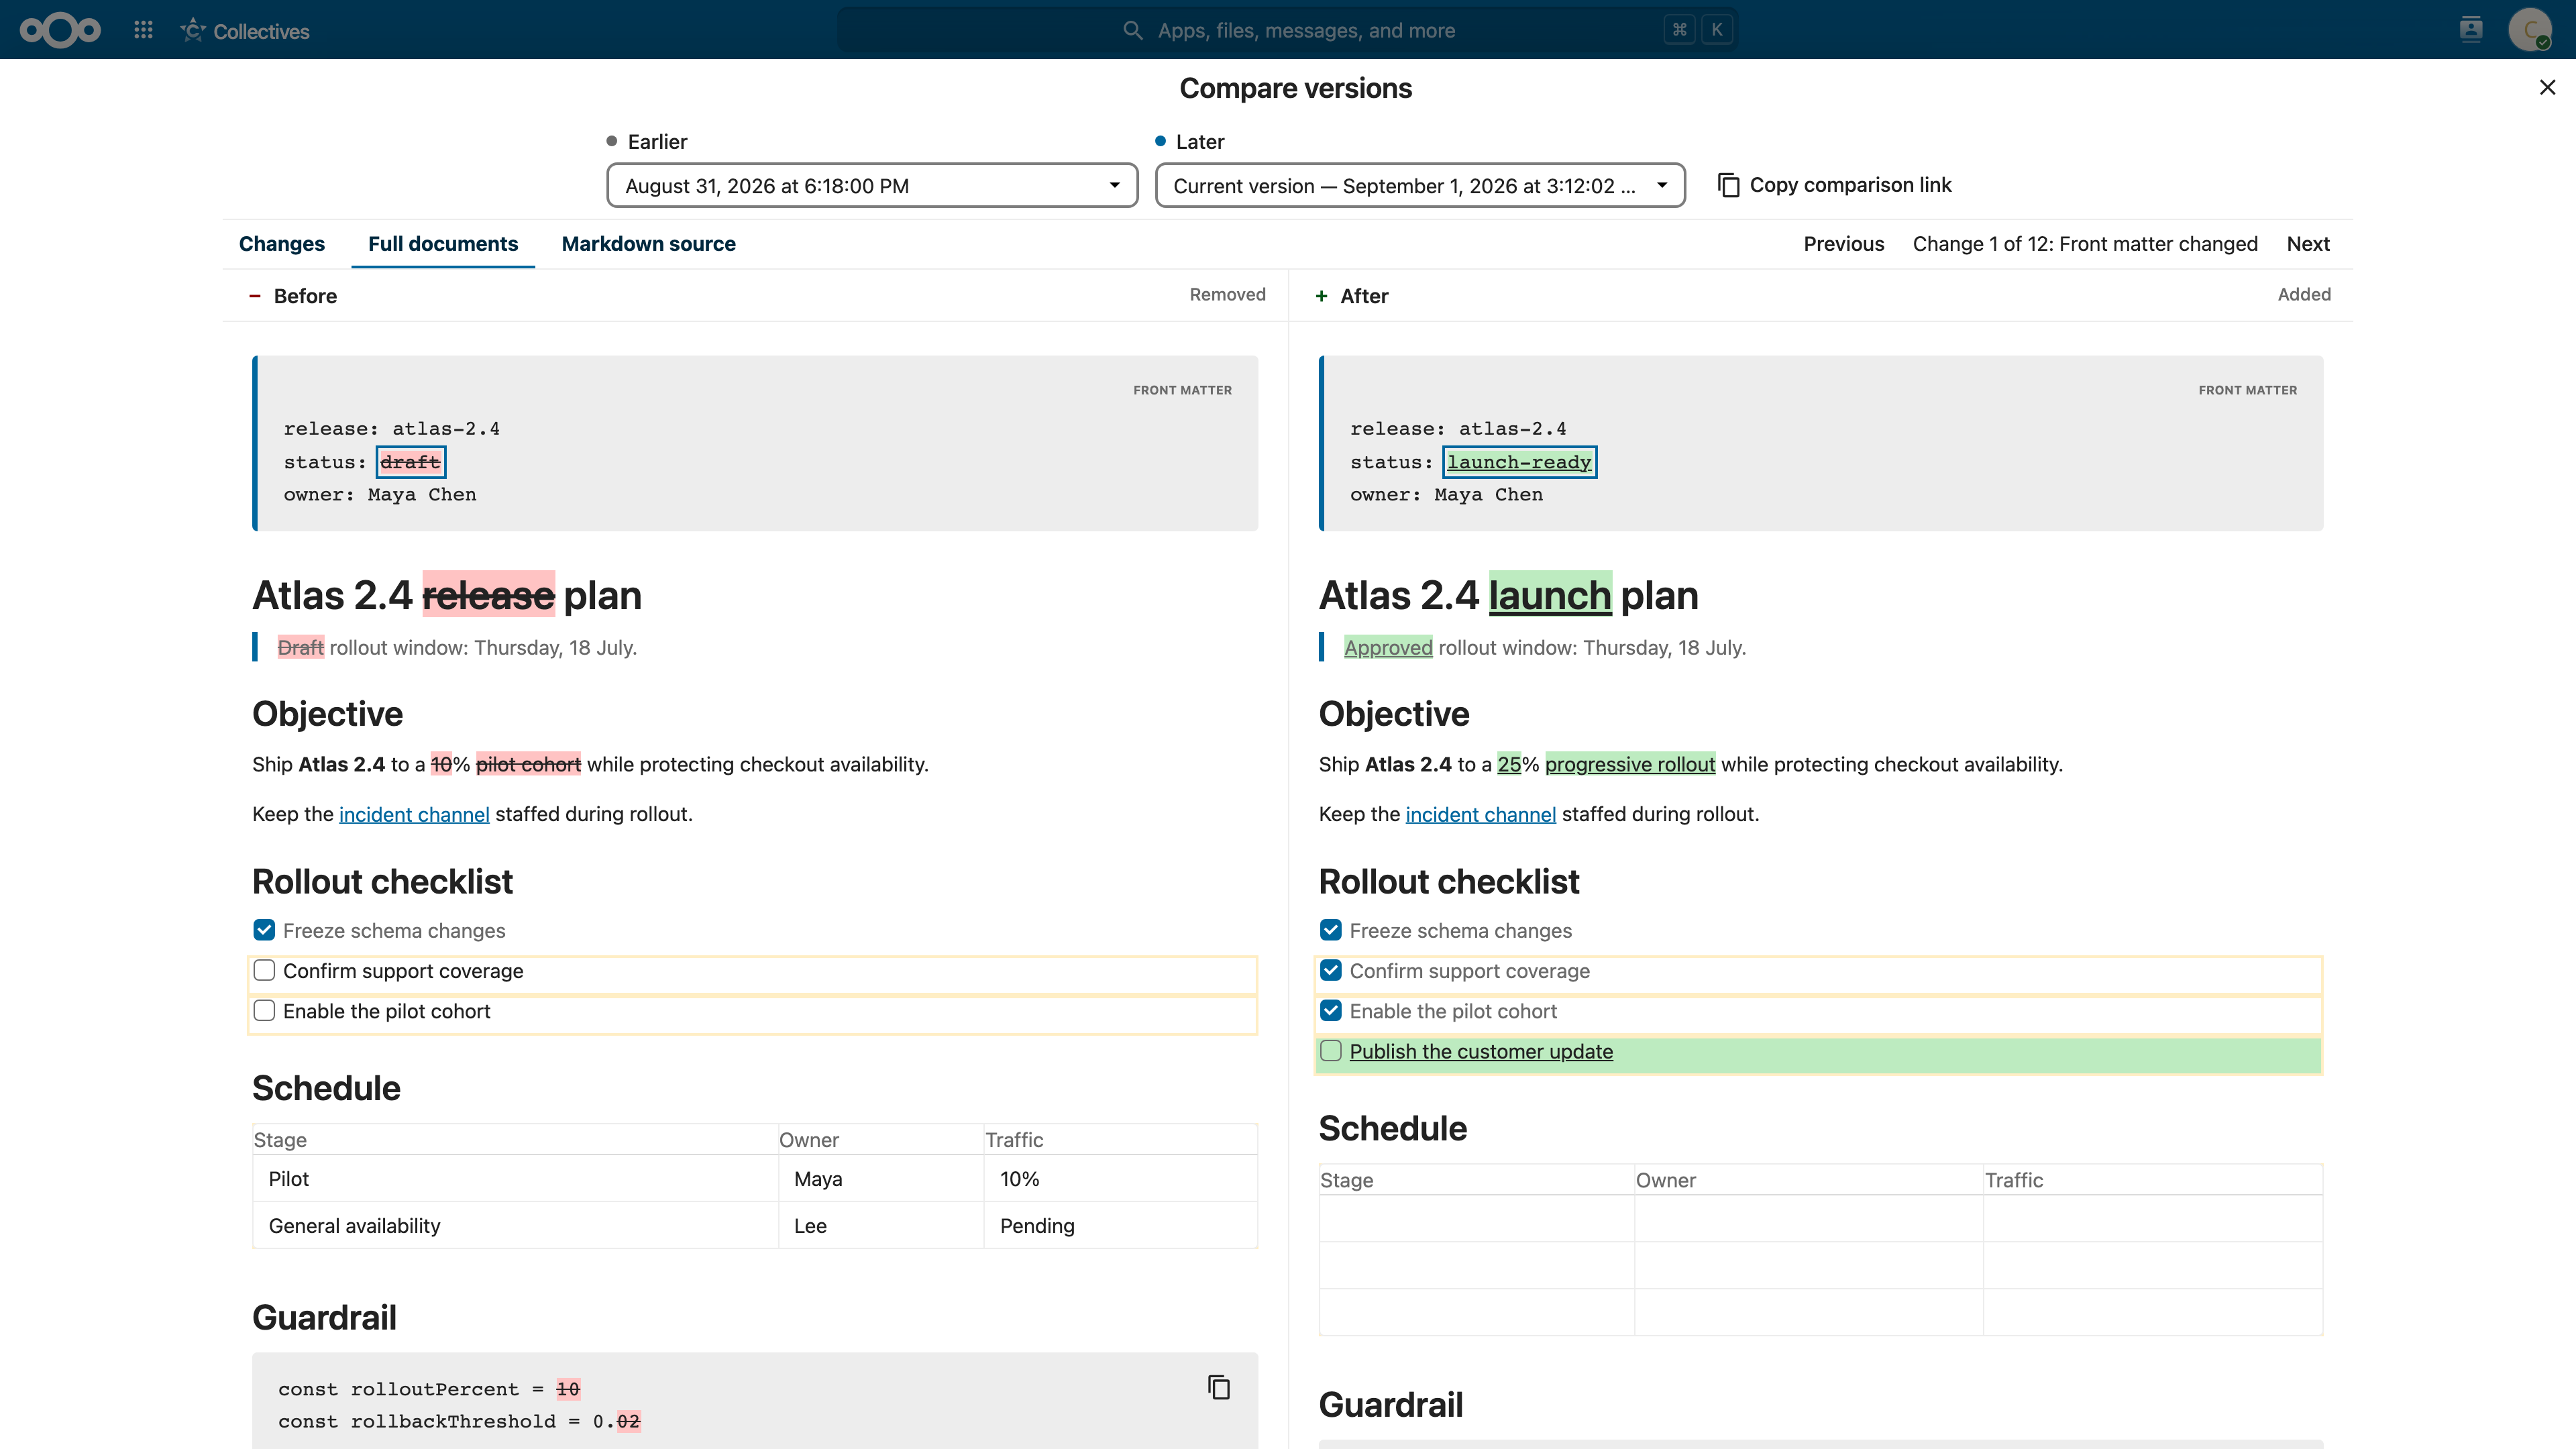Click the 'Maya' owner table cell

point(880,1179)
